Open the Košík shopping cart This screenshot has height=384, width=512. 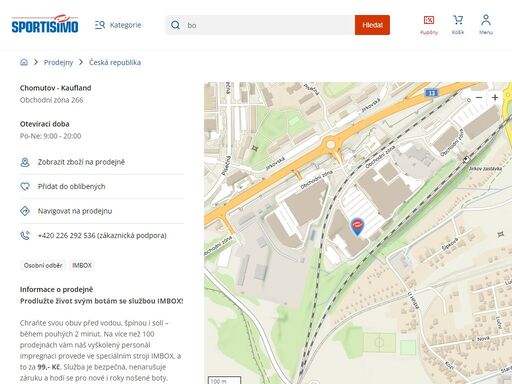458,25
